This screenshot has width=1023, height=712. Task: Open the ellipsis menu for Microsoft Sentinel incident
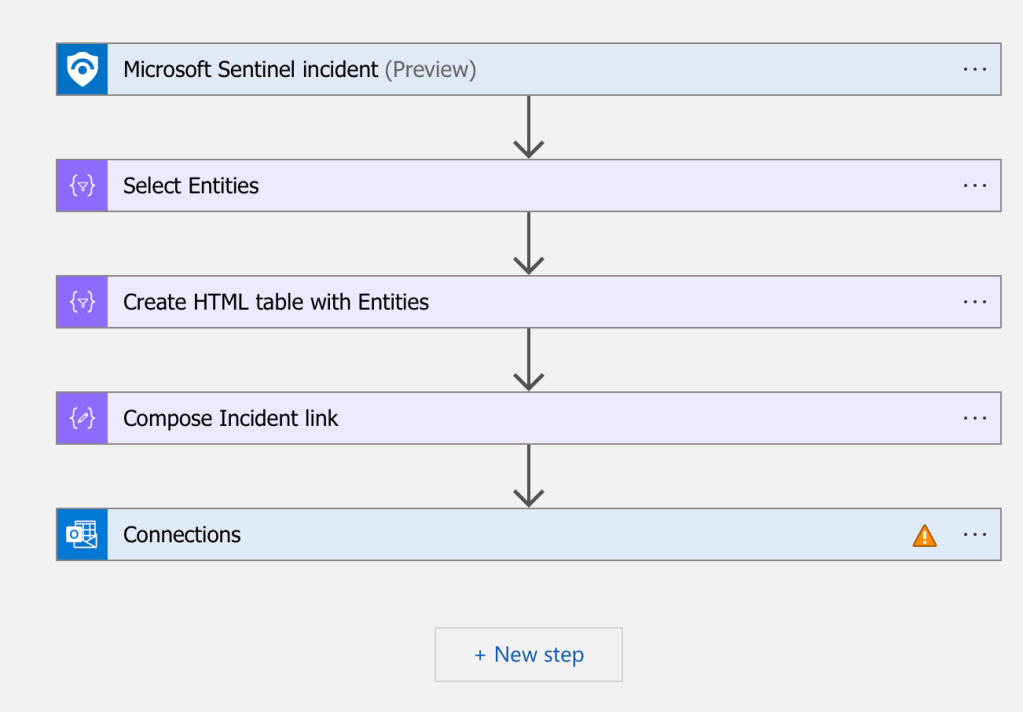coord(975,69)
